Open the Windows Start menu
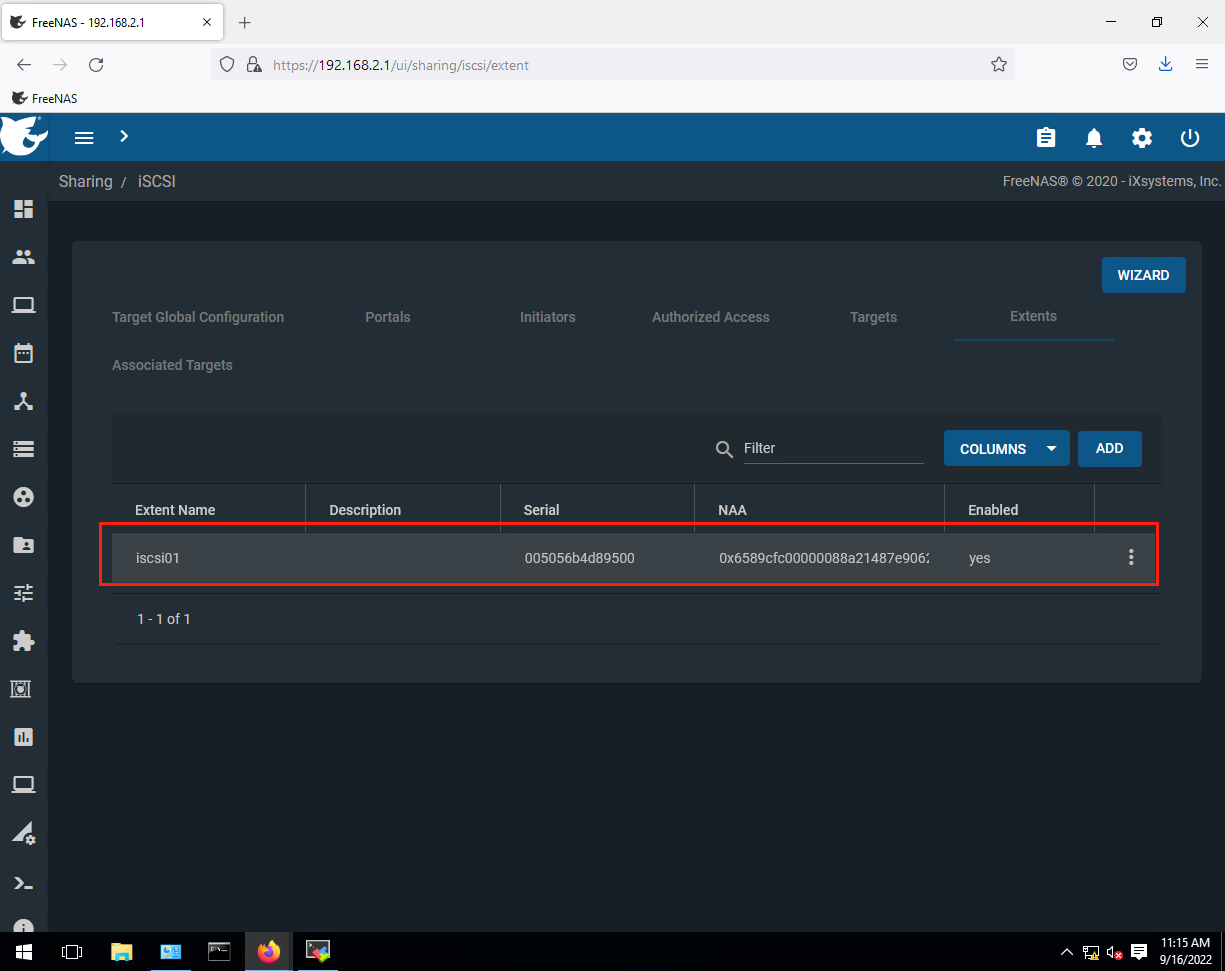The image size is (1225, 971). click(23, 951)
